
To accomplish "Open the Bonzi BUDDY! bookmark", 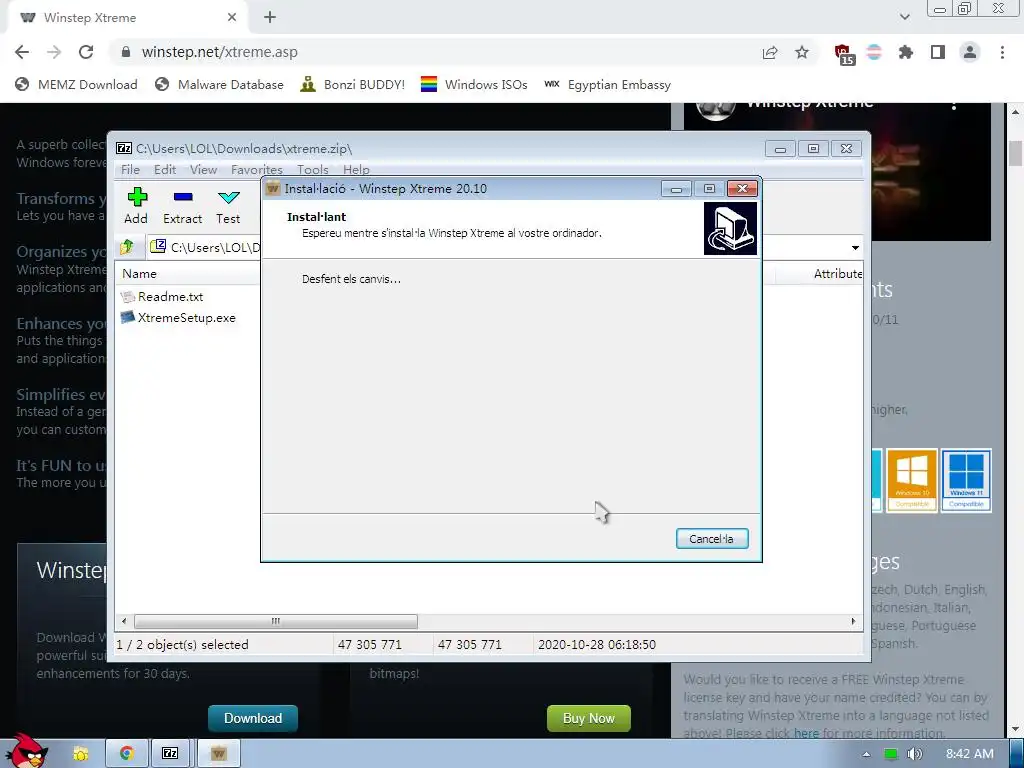I will (353, 84).
